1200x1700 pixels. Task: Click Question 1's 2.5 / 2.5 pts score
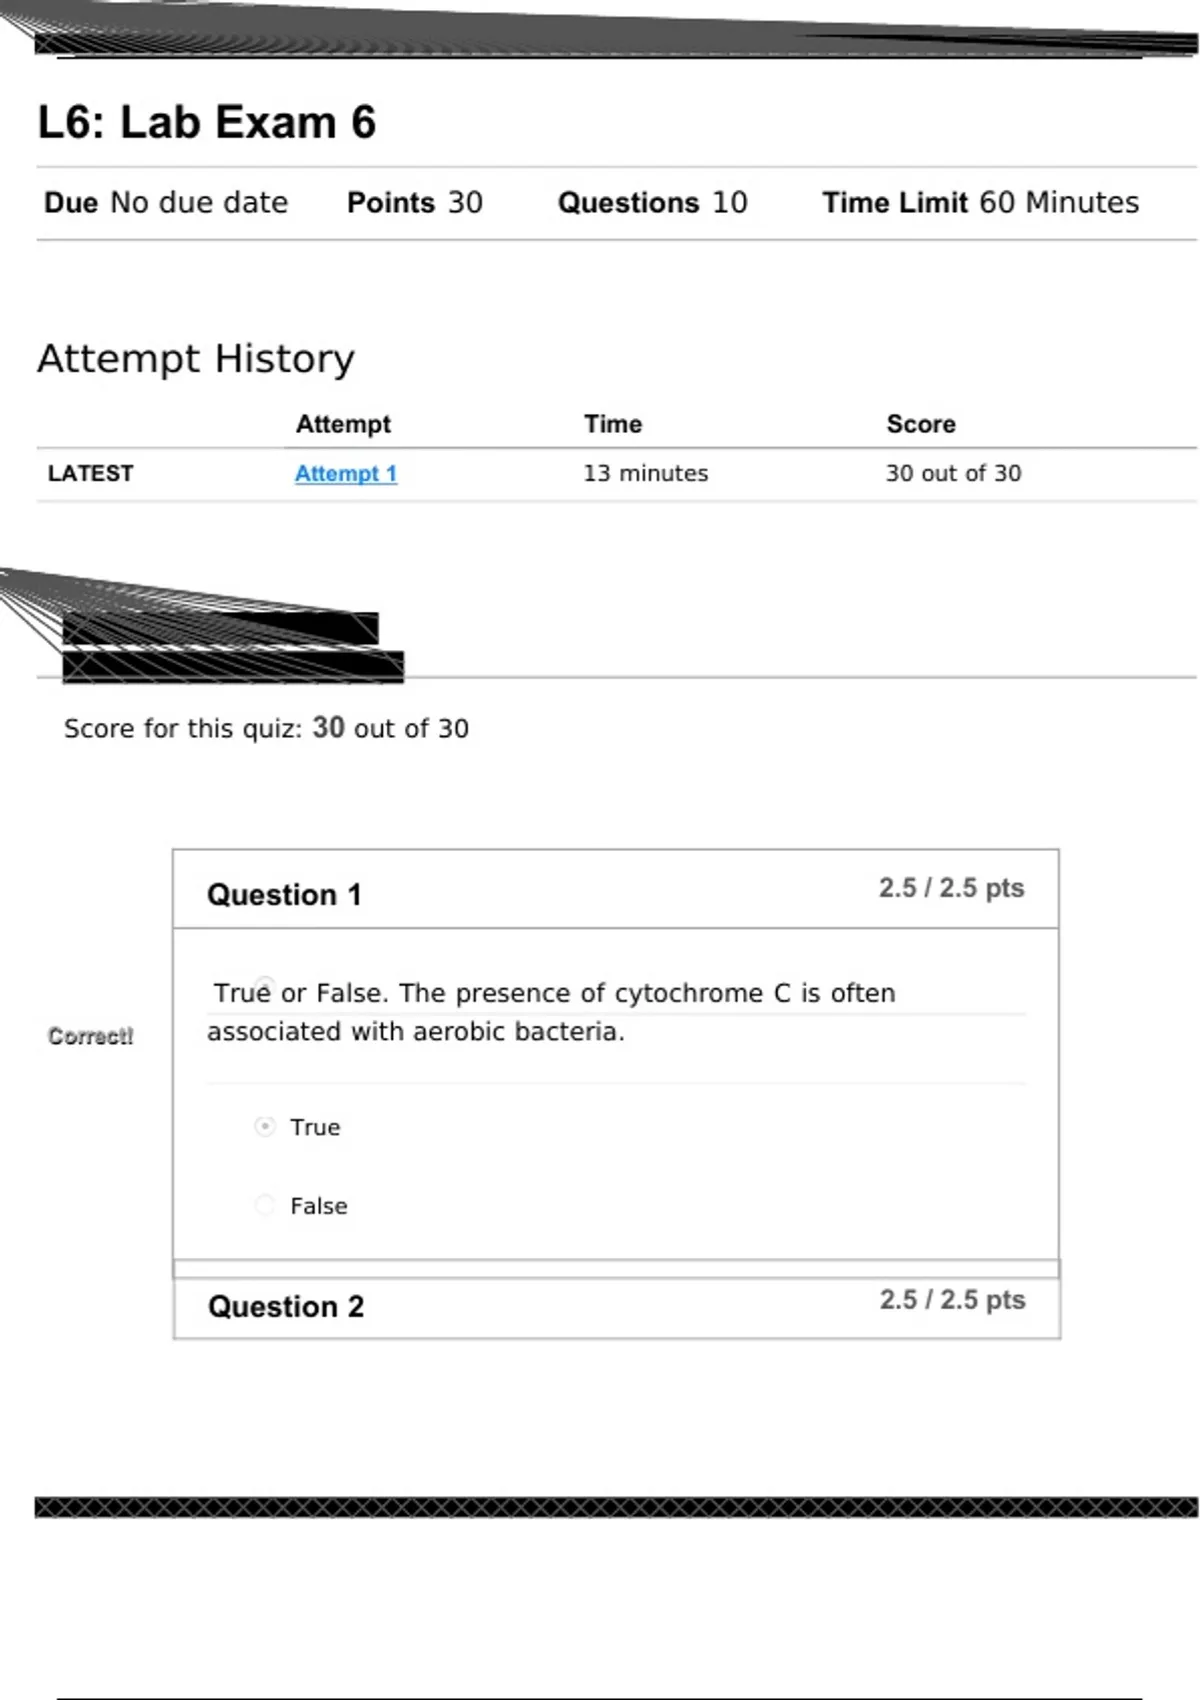click(951, 888)
